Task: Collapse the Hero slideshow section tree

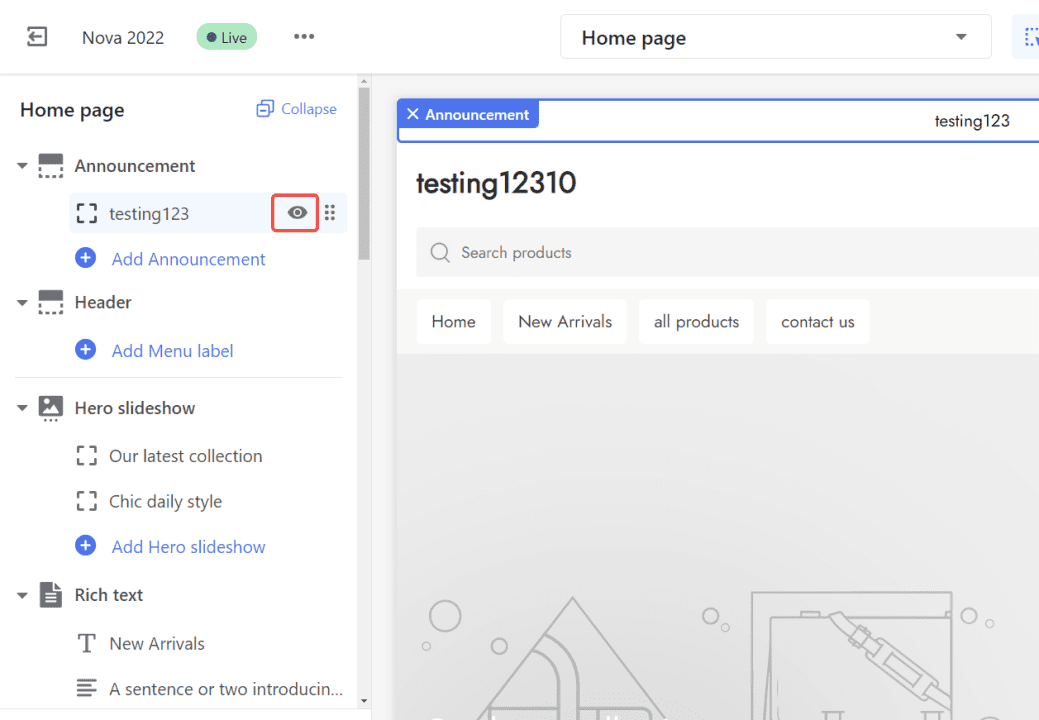Action: pos(23,408)
